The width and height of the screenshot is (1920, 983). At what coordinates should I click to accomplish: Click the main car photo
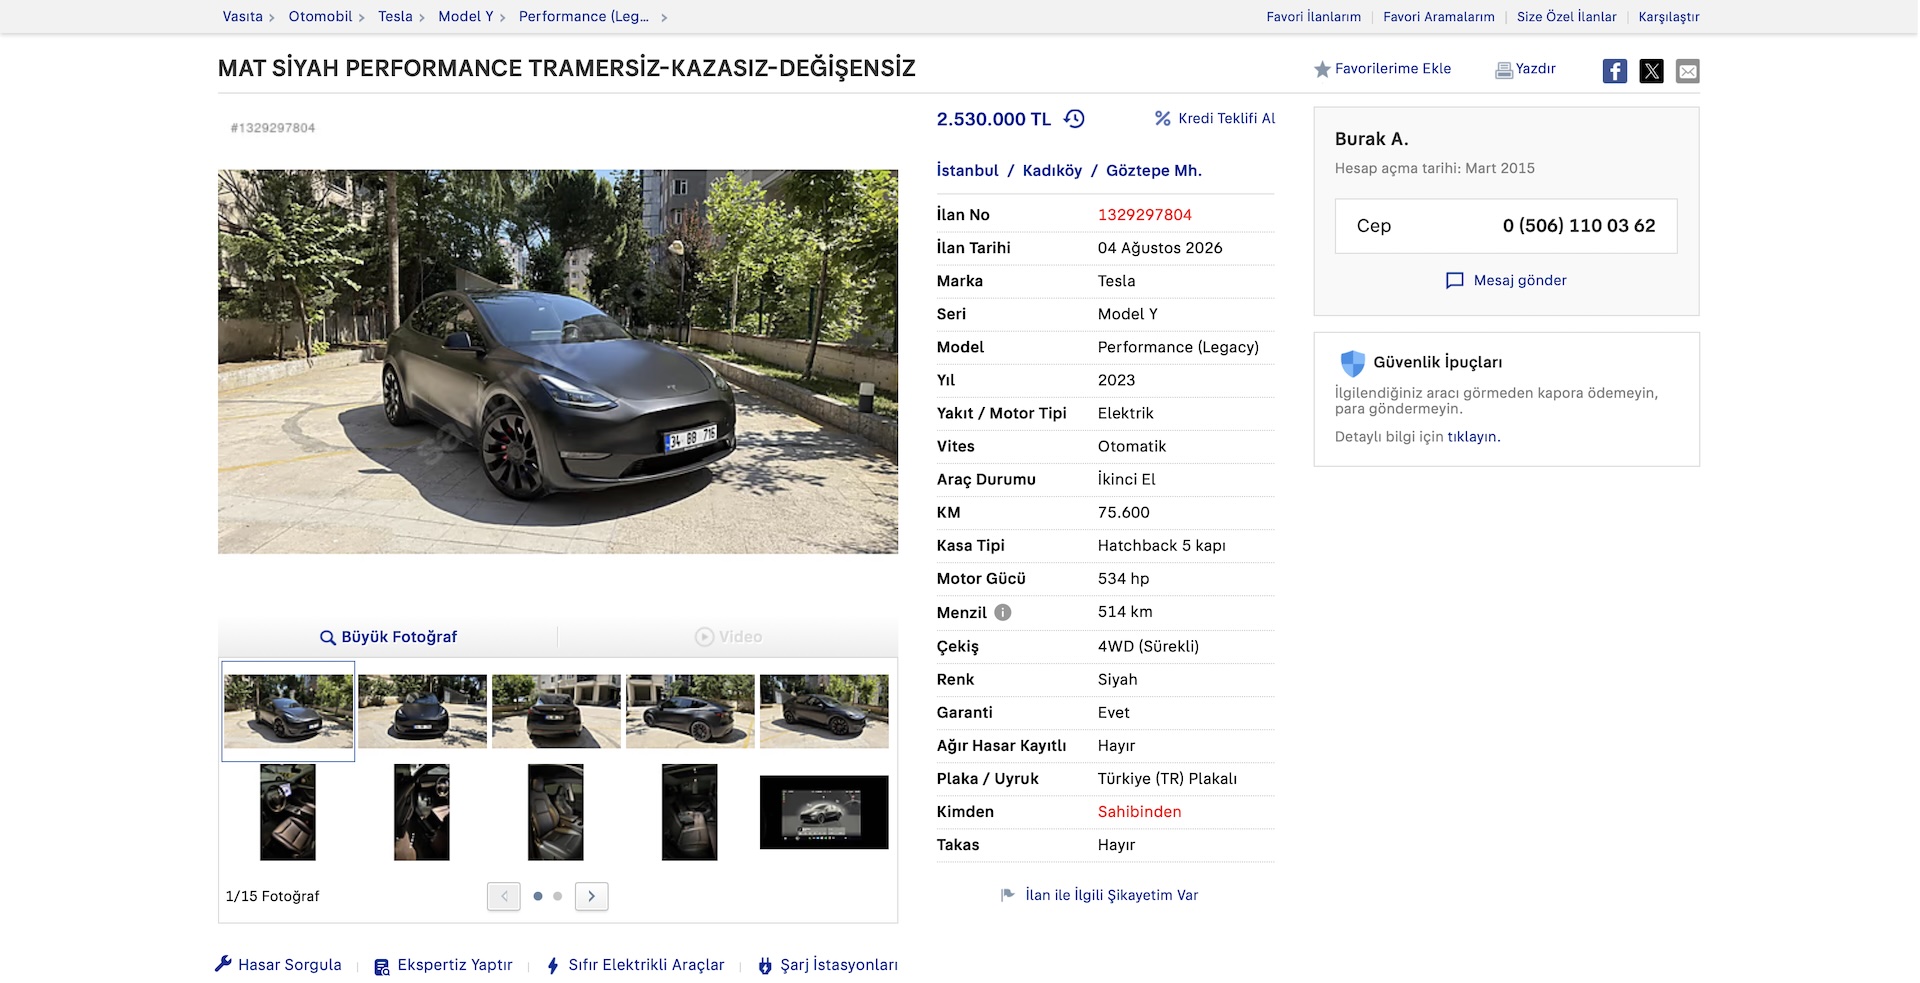click(558, 362)
